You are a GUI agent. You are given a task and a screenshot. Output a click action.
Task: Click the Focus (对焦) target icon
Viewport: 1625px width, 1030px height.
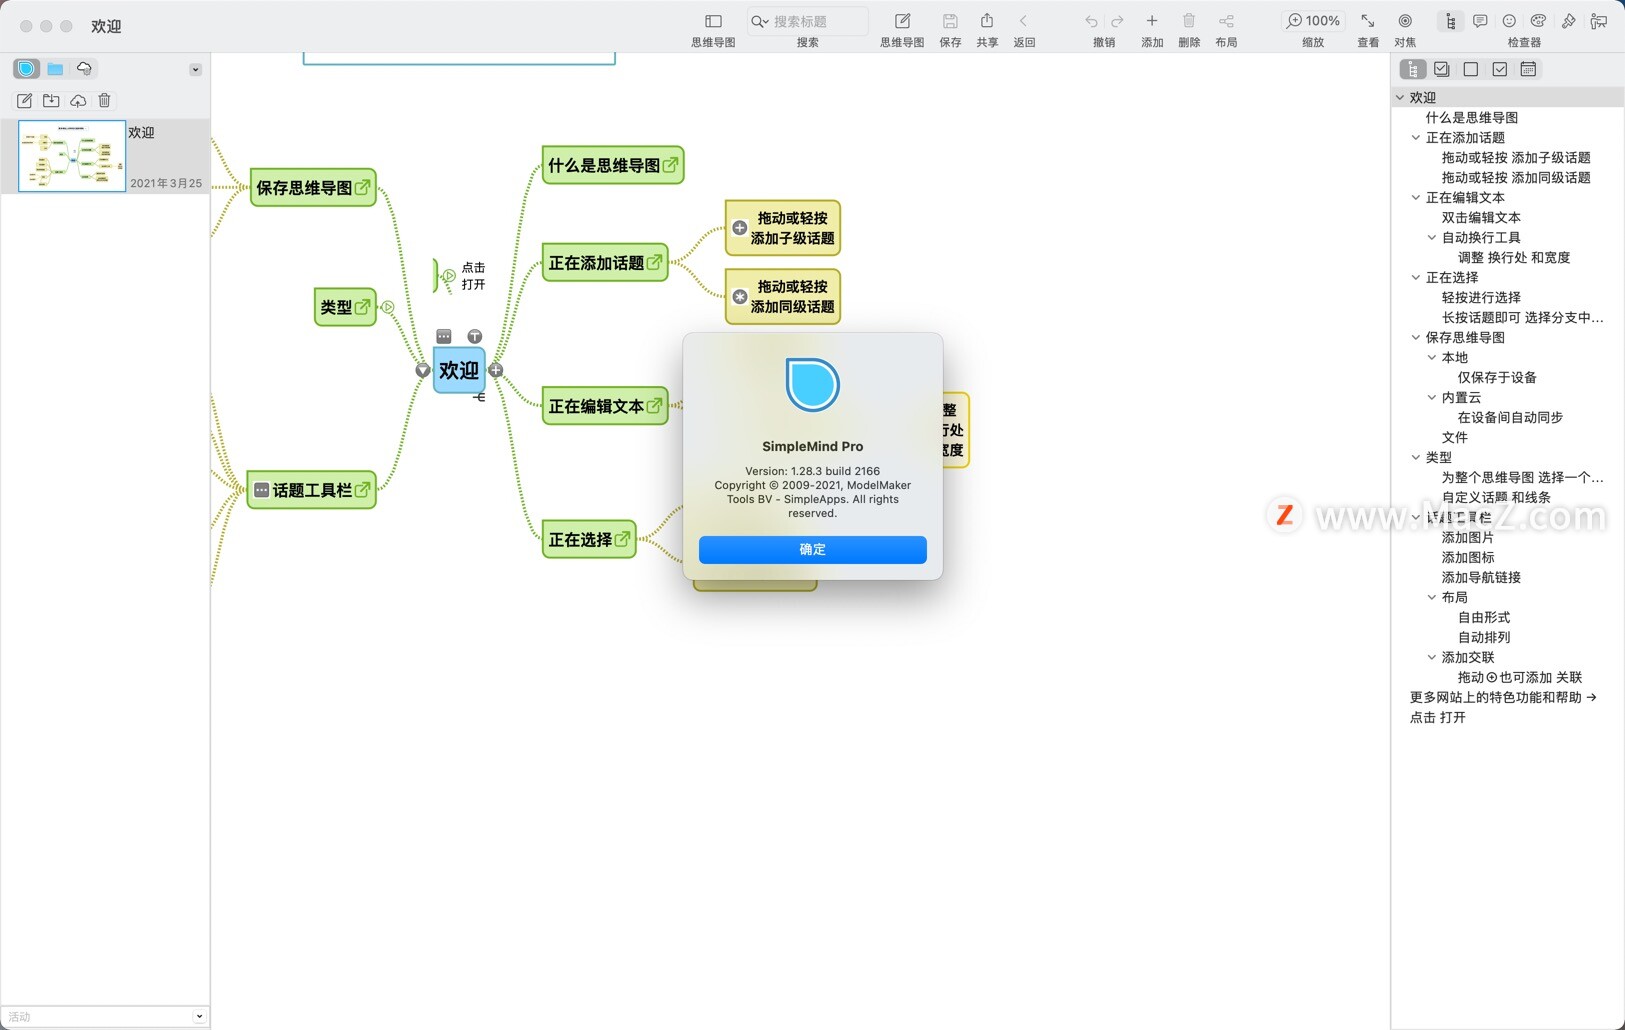1405,21
